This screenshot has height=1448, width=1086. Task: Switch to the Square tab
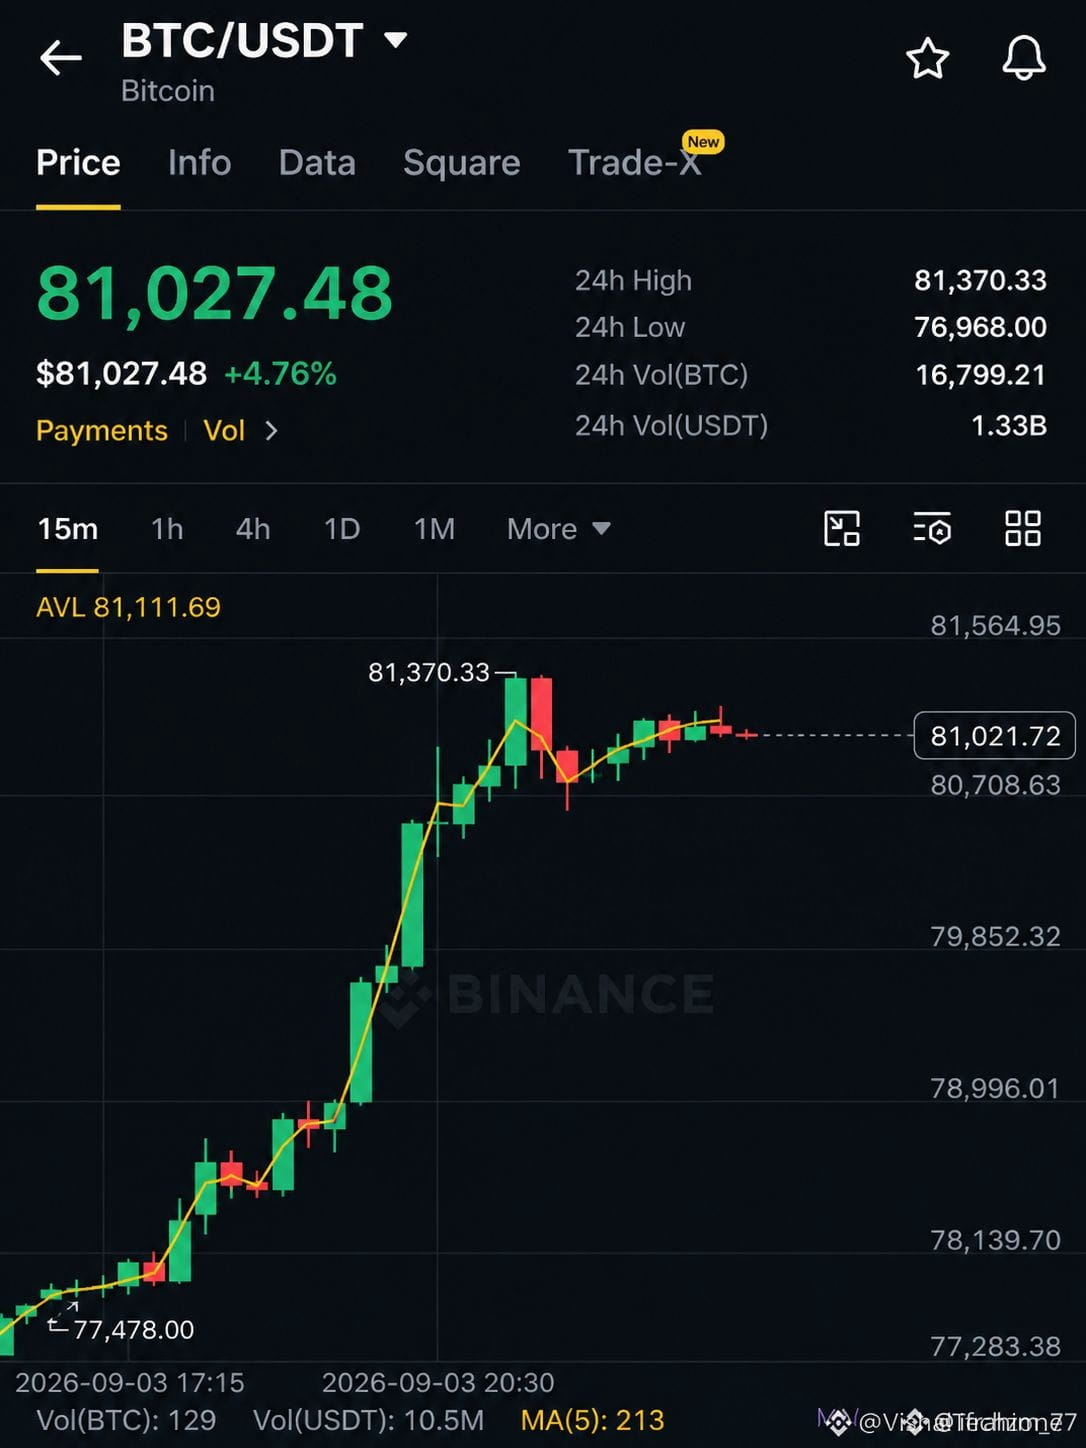[461, 162]
